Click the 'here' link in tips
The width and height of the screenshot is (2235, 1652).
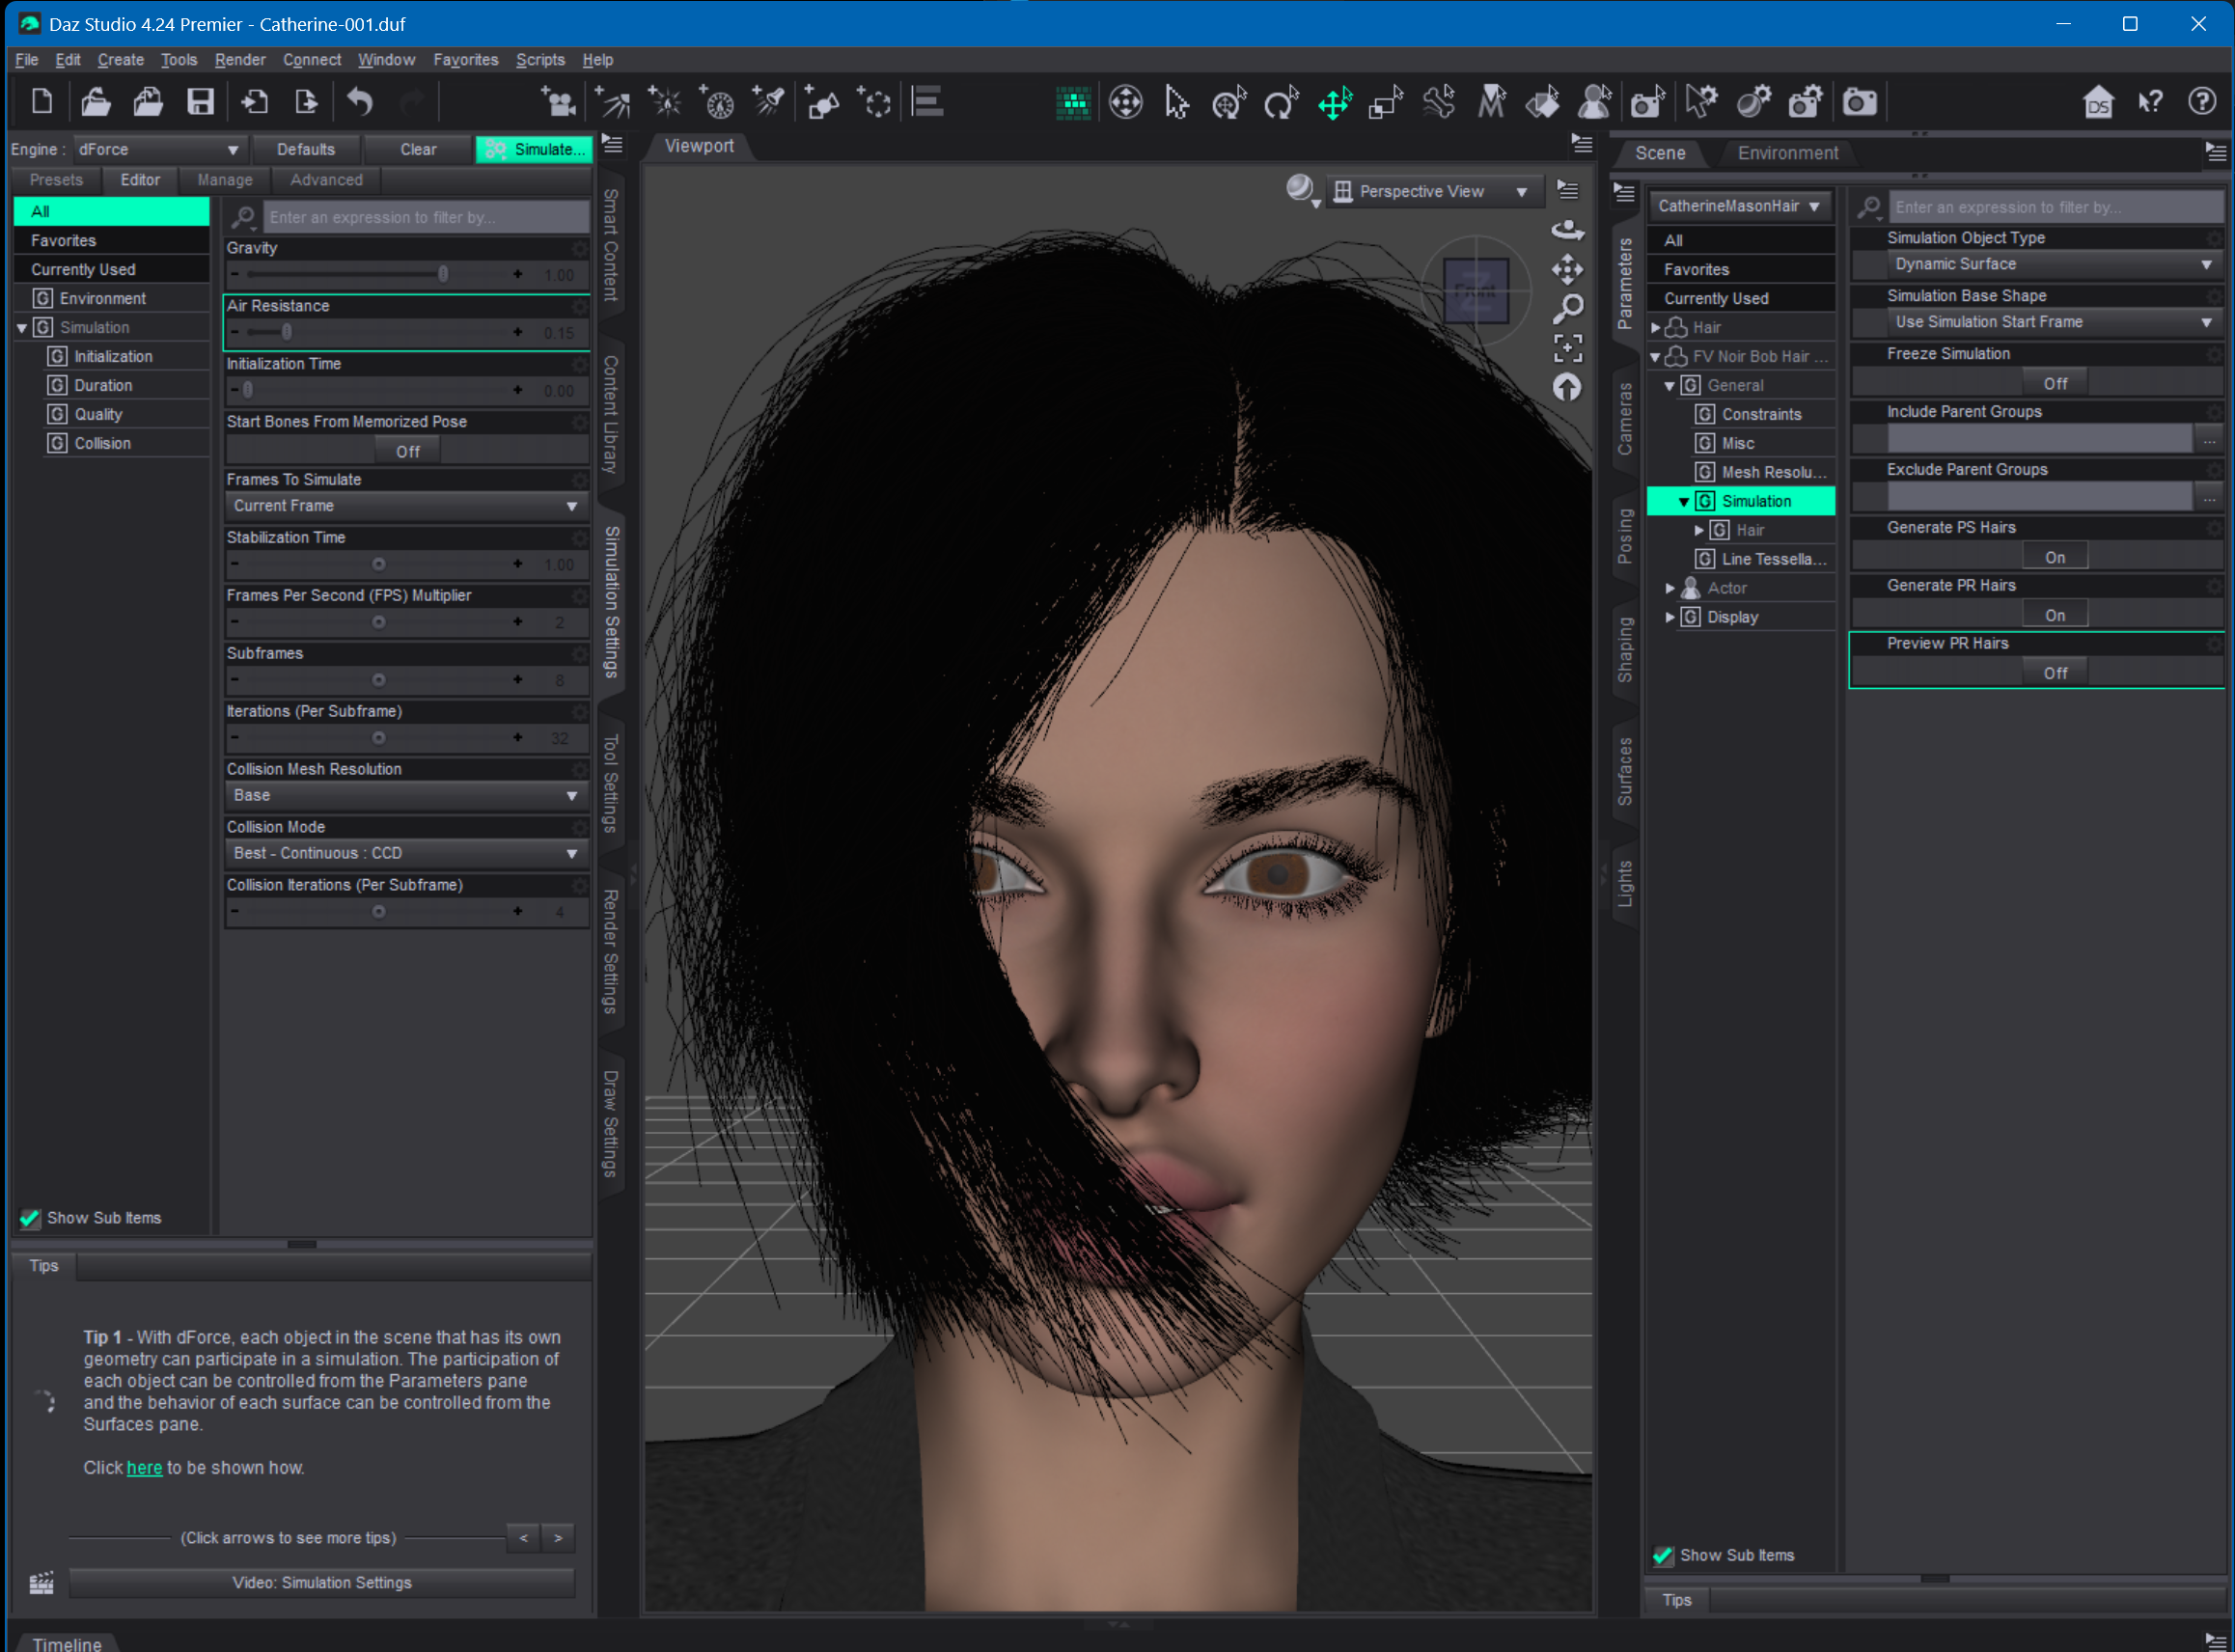[x=144, y=1467]
